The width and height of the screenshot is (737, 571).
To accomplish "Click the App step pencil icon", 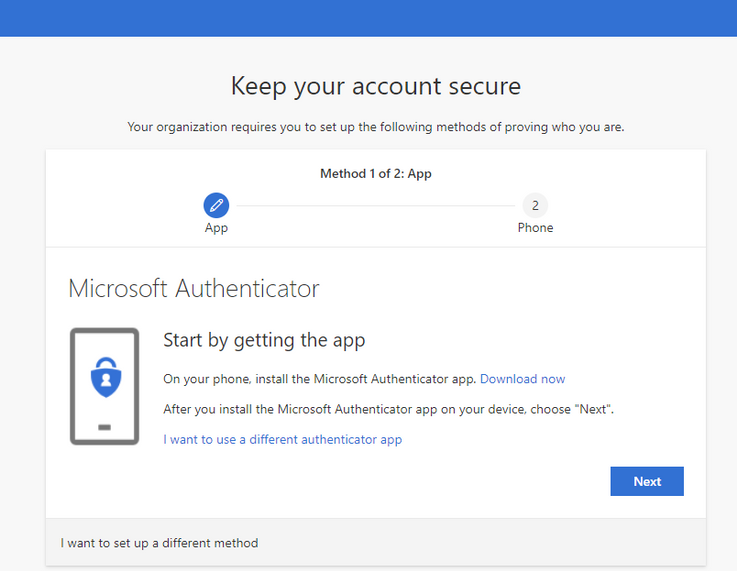I will pyautogui.click(x=216, y=205).
